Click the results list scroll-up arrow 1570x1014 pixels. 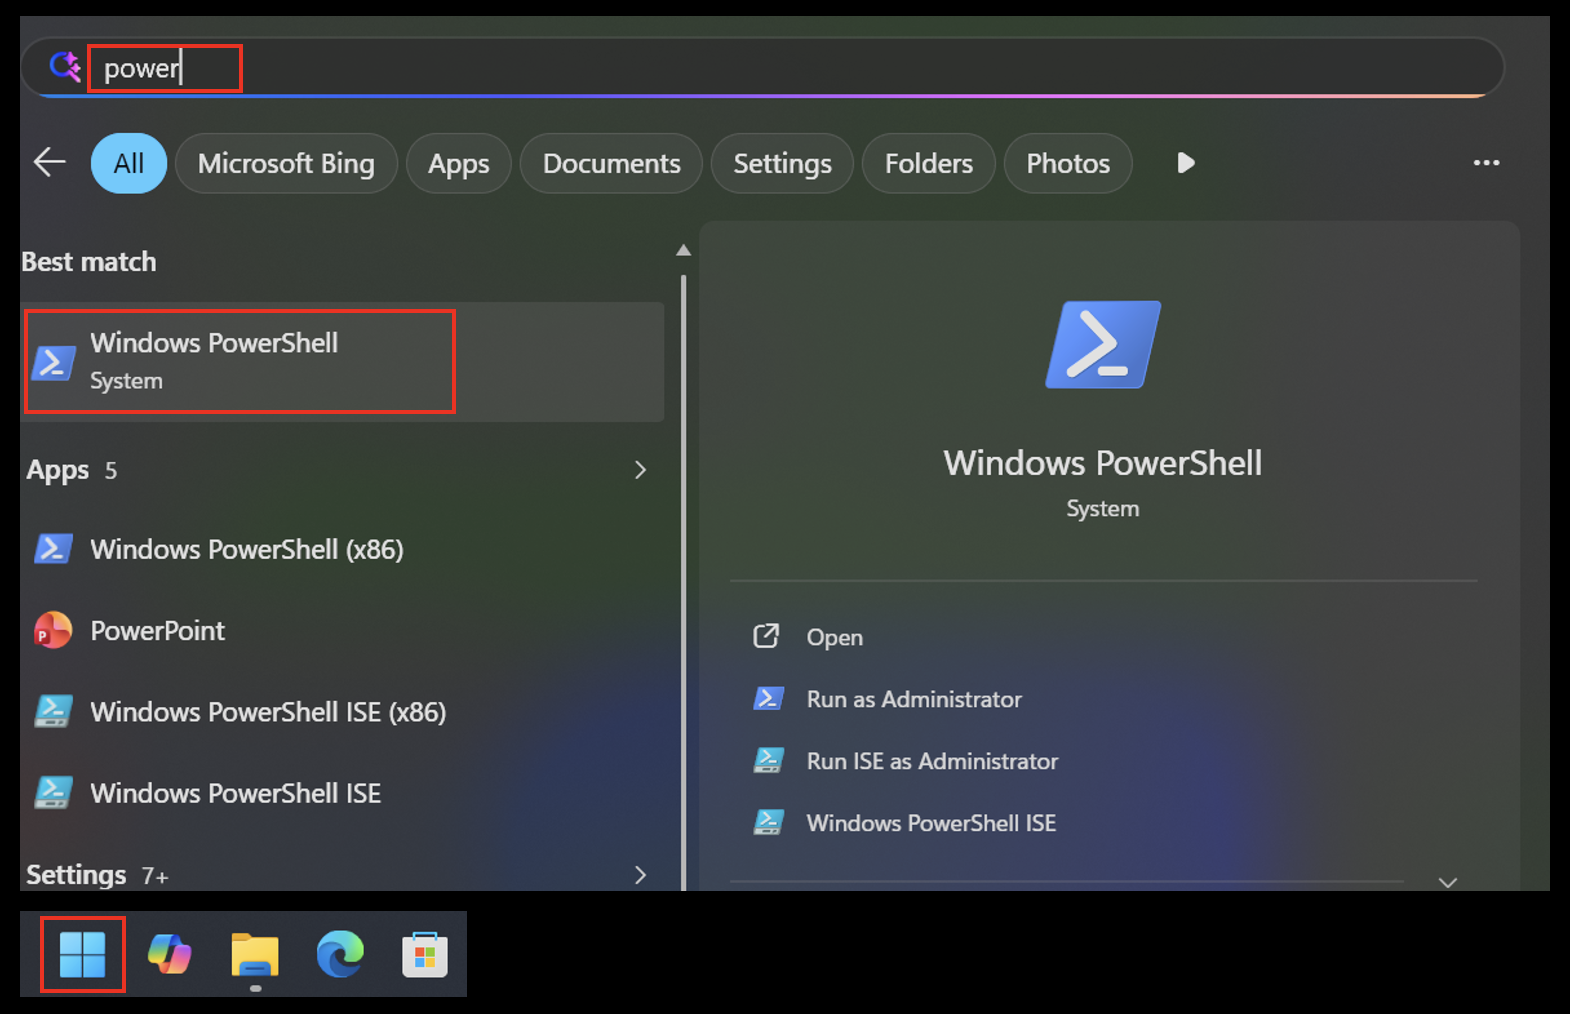click(683, 250)
